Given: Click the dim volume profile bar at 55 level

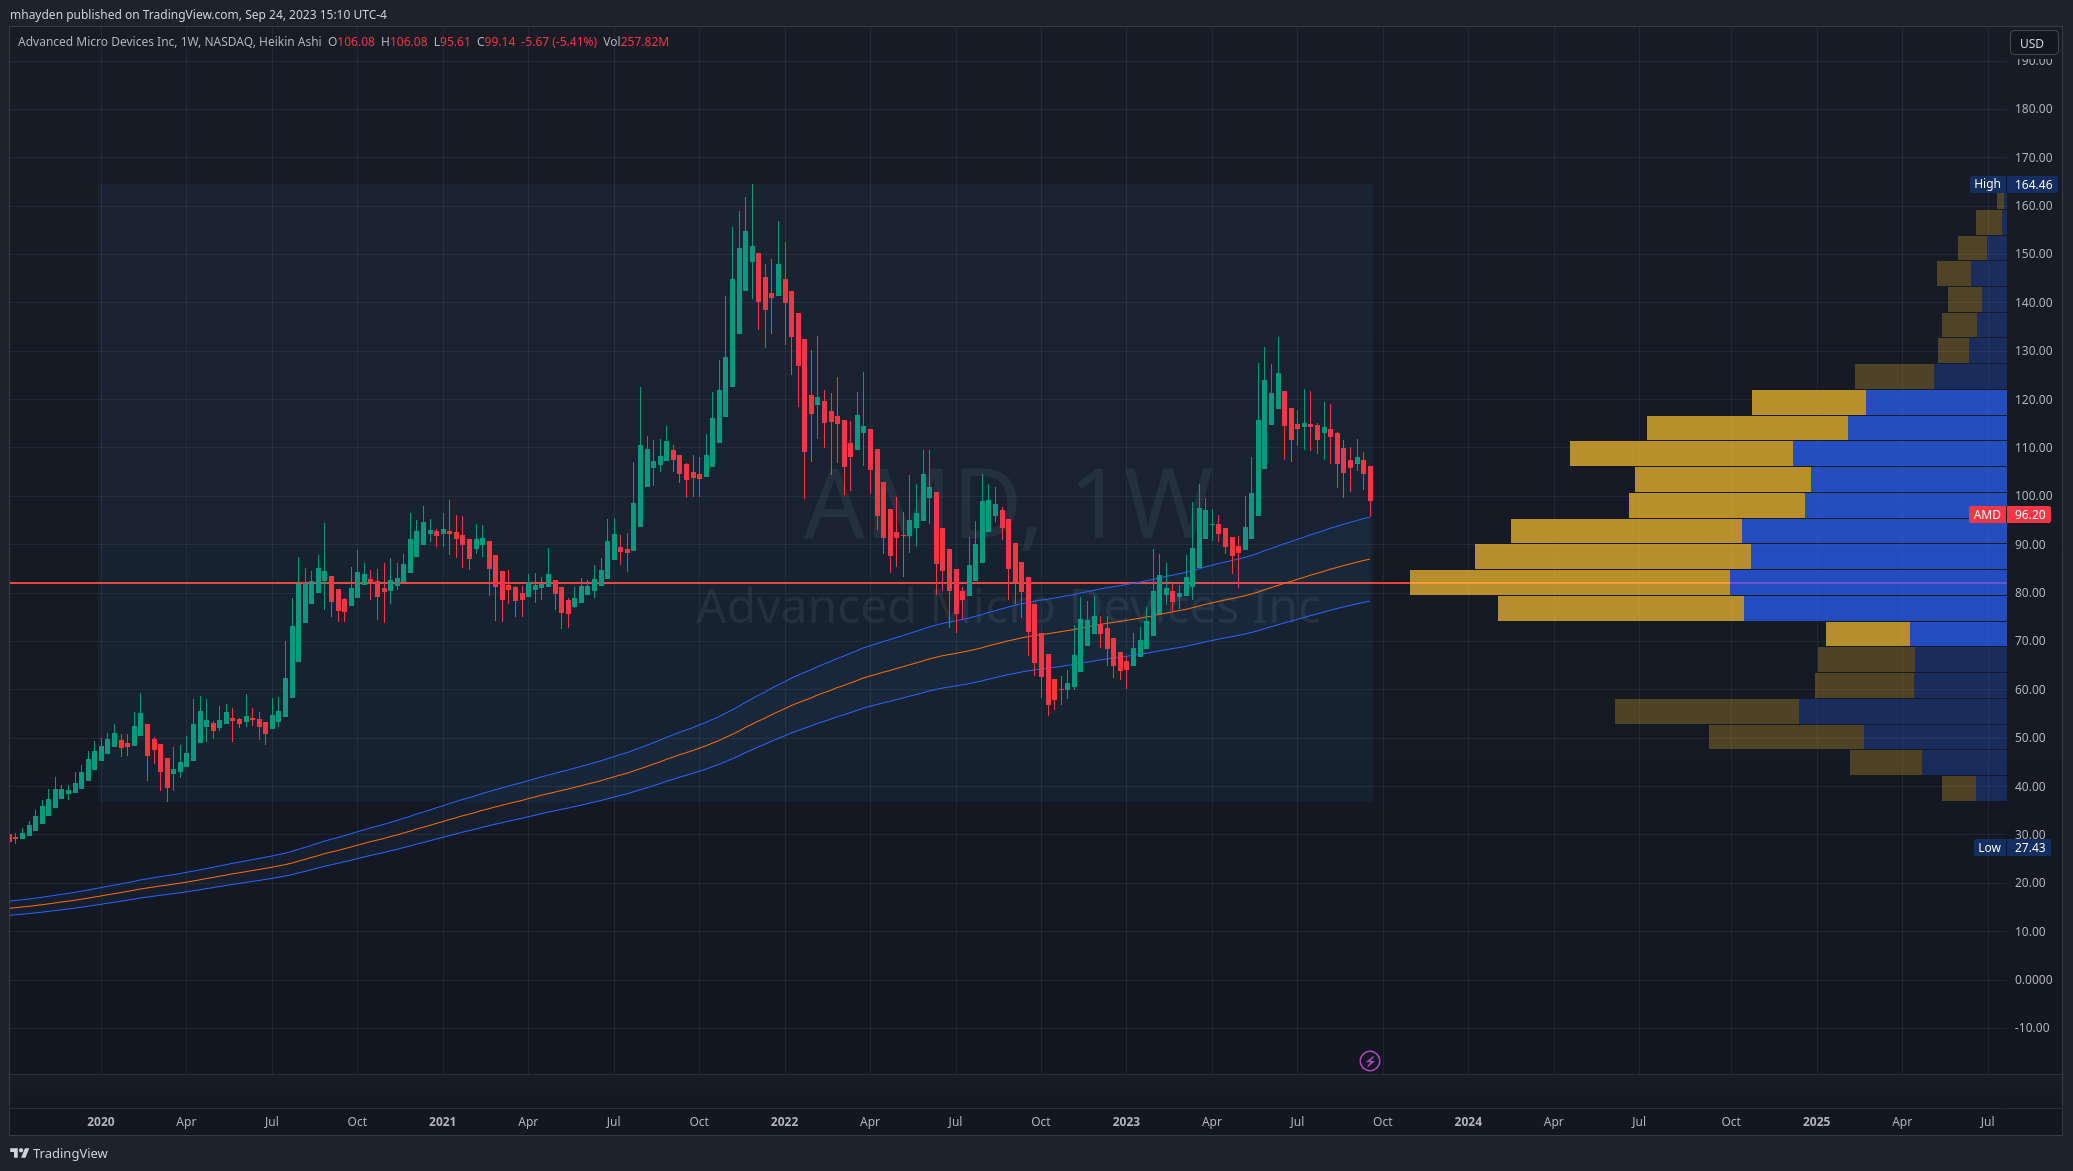Looking at the screenshot, I should pyautogui.click(x=1811, y=712).
